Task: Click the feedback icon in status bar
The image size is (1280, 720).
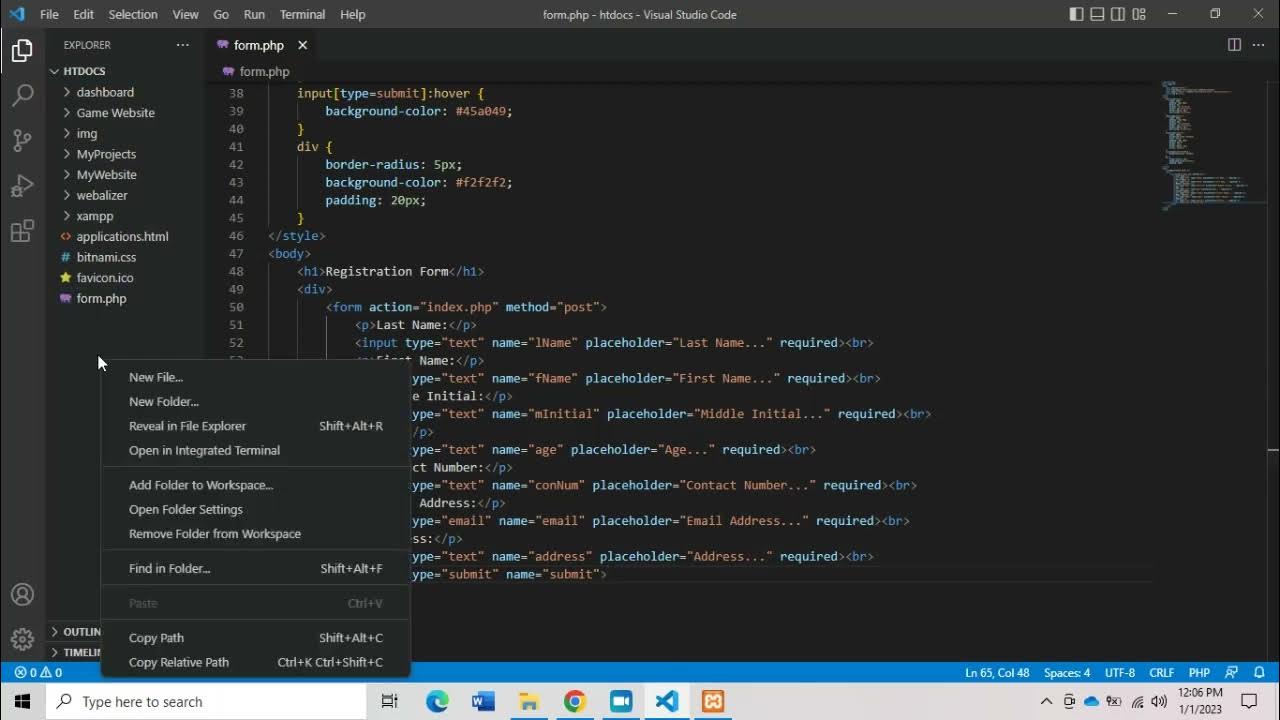Action: [1232, 673]
